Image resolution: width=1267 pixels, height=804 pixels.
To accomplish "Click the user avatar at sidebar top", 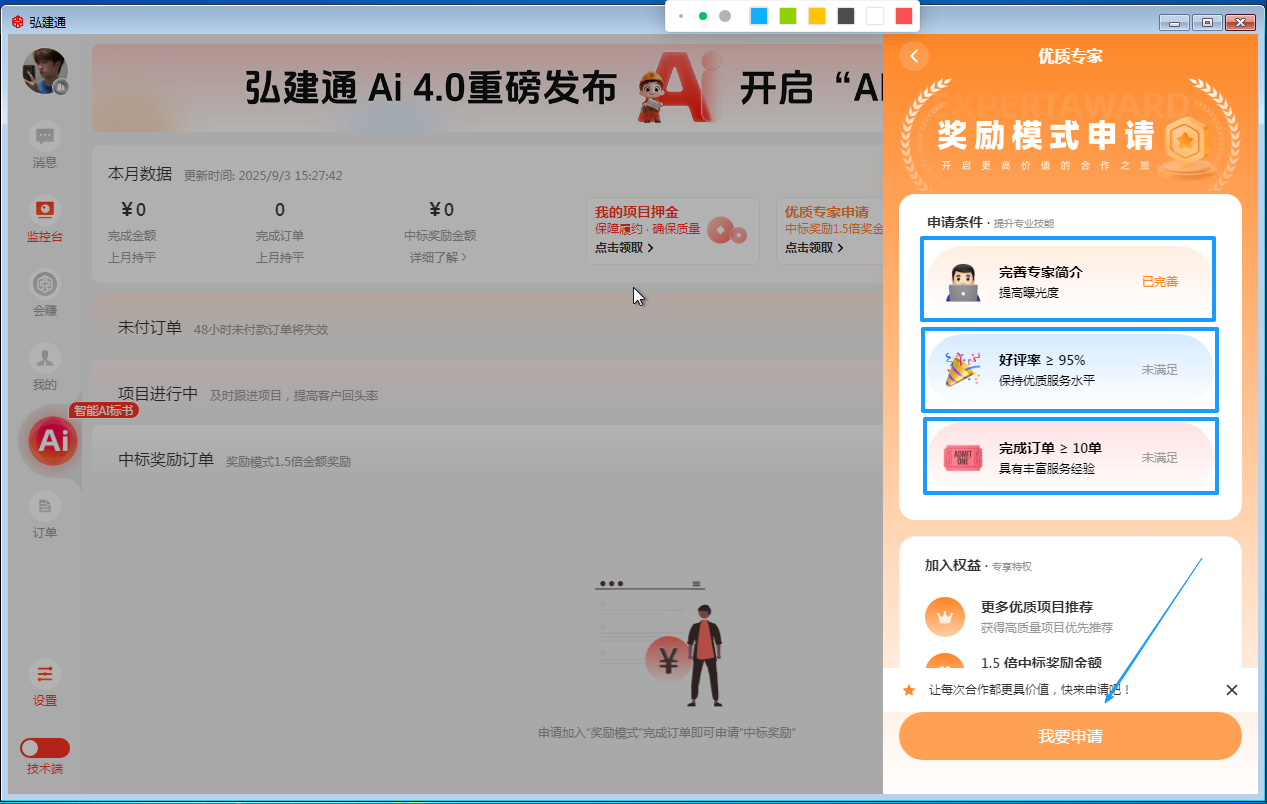I will pyautogui.click(x=44, y=71).
